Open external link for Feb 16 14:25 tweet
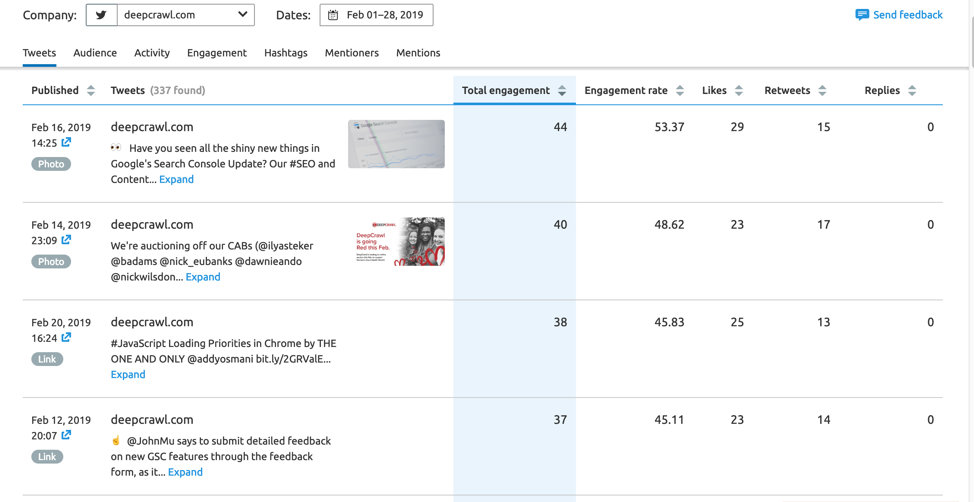Image resolution: width=974 pixels, height=502 pixels. point(66,142)
